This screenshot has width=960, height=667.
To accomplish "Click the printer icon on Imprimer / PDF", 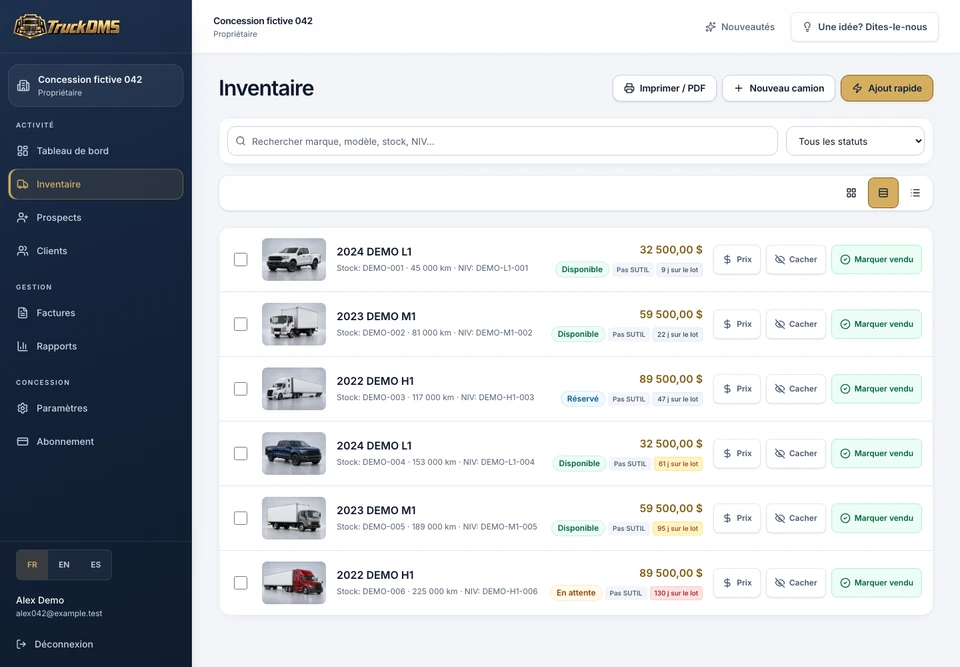I will (x=629, y=88).
